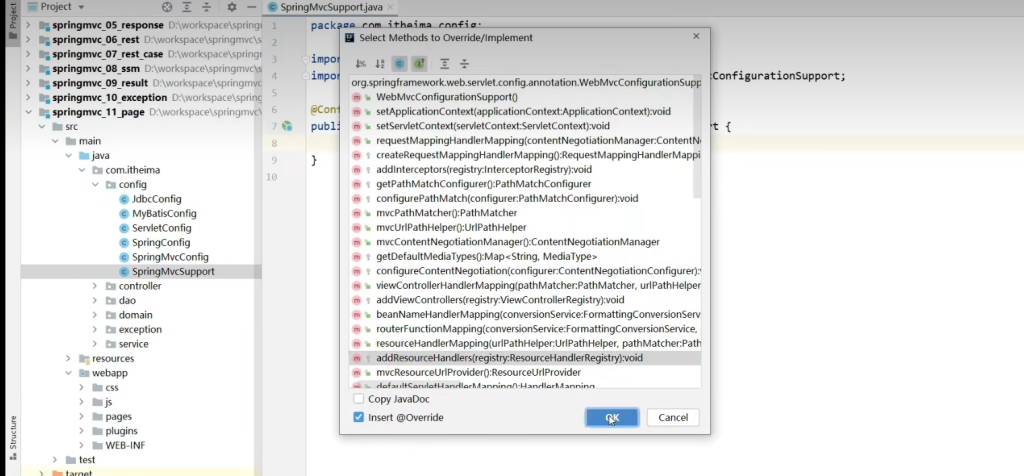Click Sort by Visibility icon in dialog
Viewport: 1024px width, 476px height.
(x=361, y=64)
